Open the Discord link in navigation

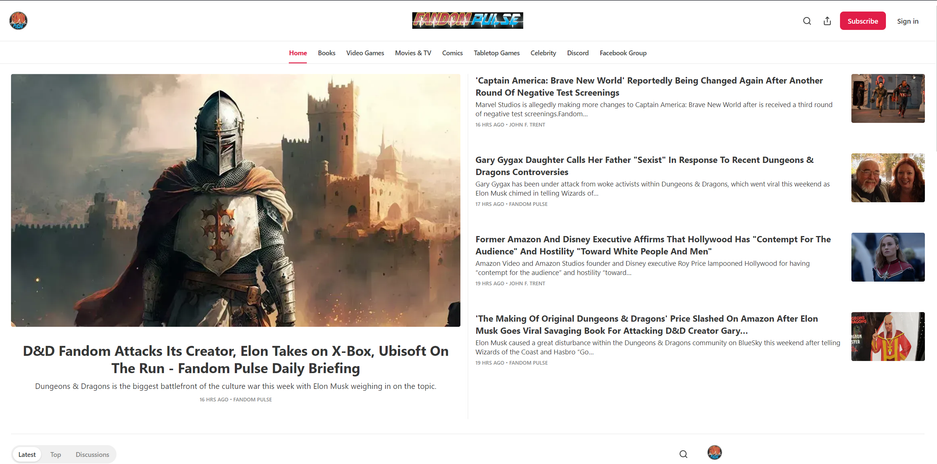[x=578, y=53]
